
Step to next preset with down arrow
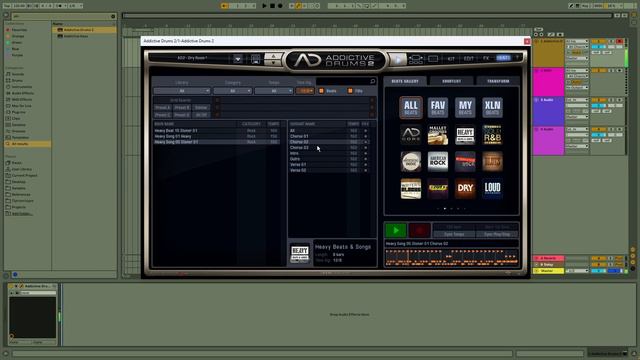point(273,63)
